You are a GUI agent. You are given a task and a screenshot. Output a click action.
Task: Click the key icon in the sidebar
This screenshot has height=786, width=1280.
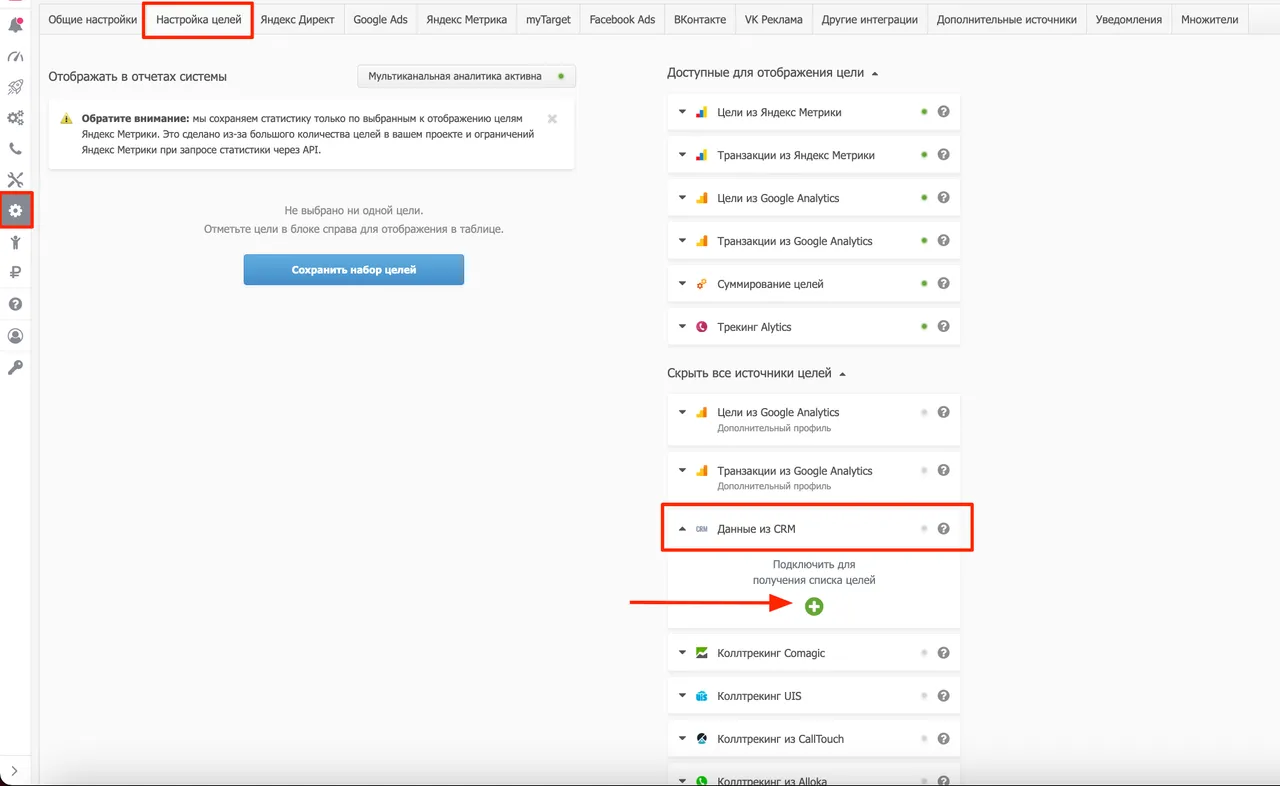click(15, 368)
